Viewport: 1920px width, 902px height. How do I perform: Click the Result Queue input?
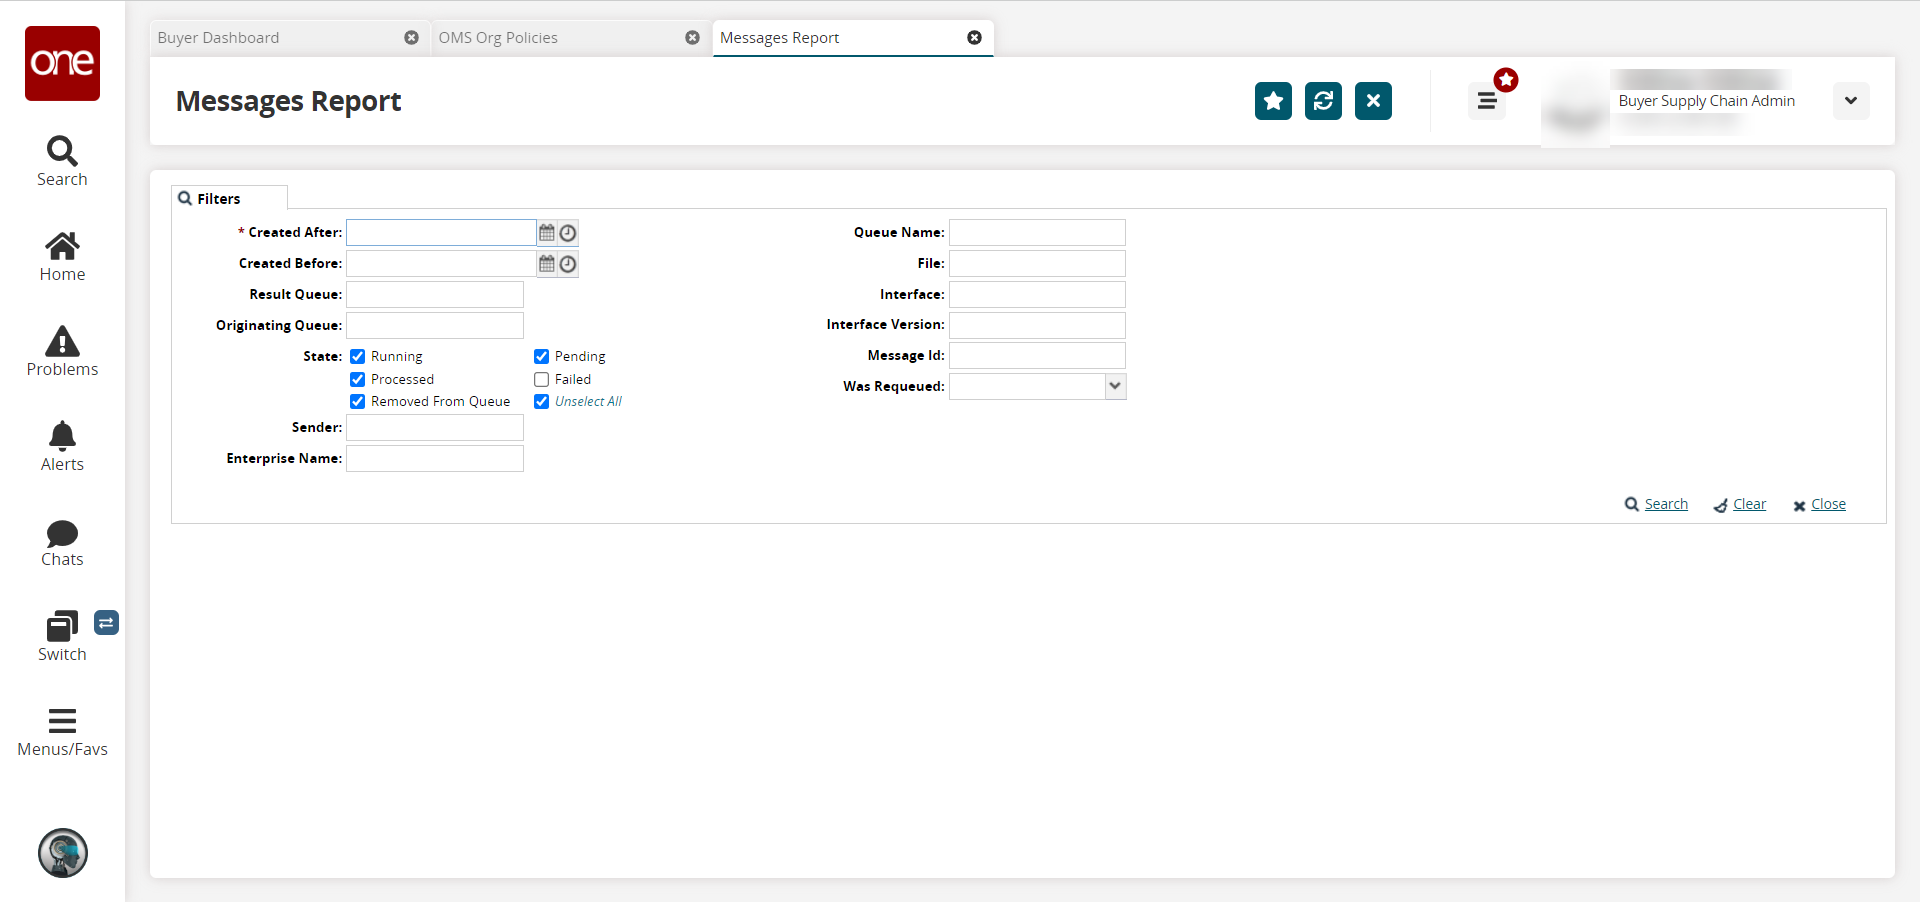click(x=435, y=295)
